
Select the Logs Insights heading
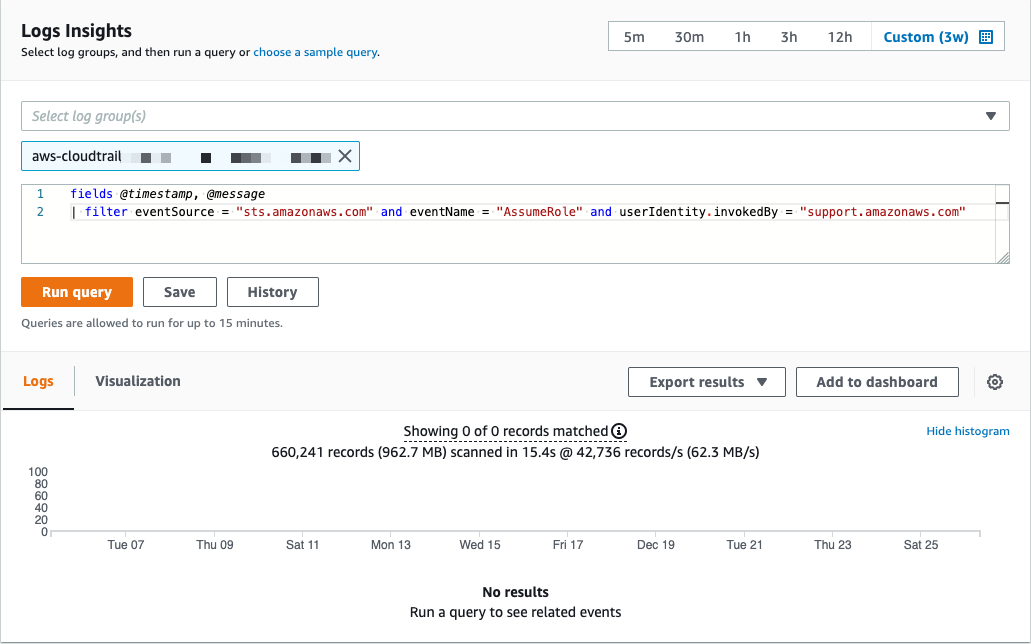click(76, 31)
